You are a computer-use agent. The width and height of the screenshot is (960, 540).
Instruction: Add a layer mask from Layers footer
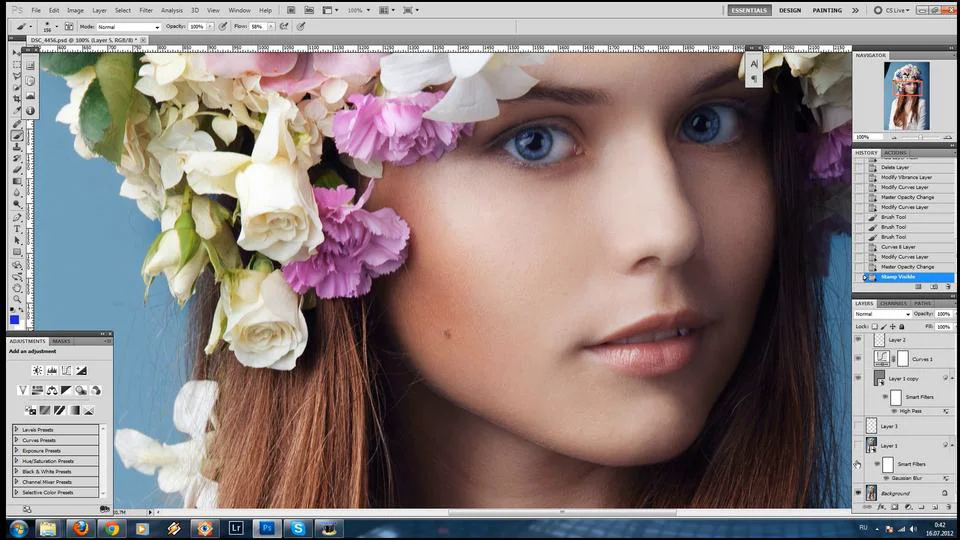coord(894,507)
